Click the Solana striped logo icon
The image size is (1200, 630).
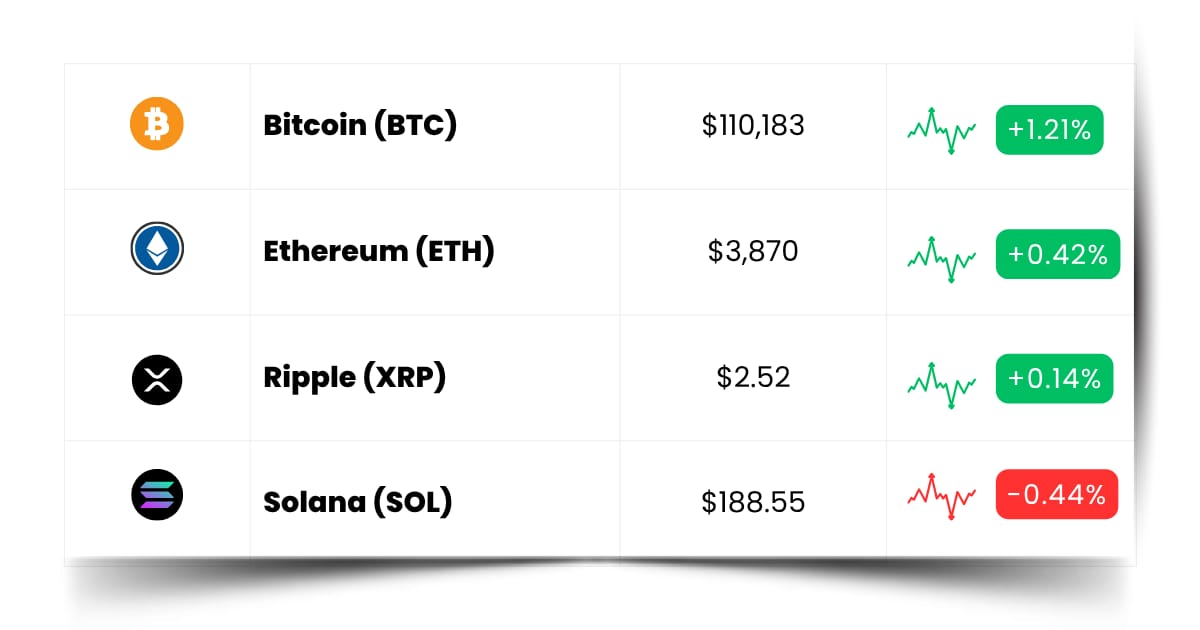[157, 494]
